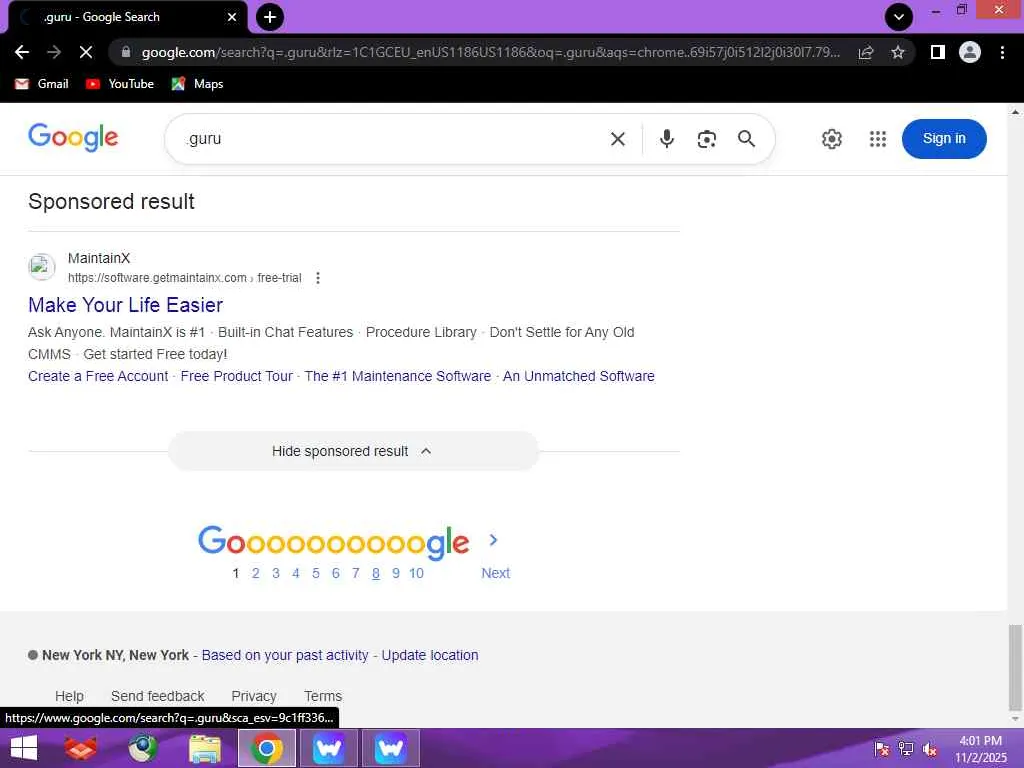Open the Windows Start menu
This screenshot has width=1024, height=768.
click(24, 748)
